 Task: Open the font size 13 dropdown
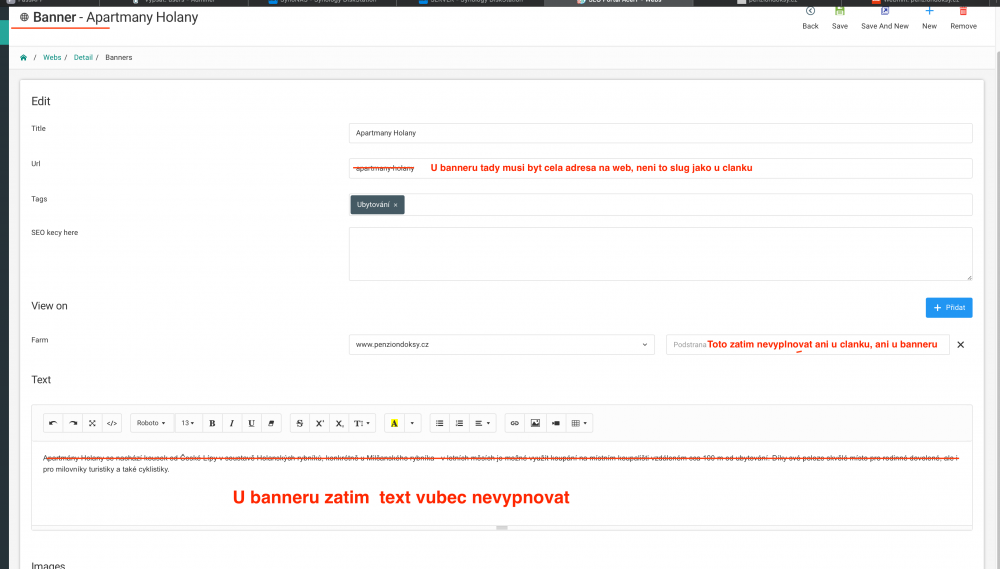pos(187,423)
